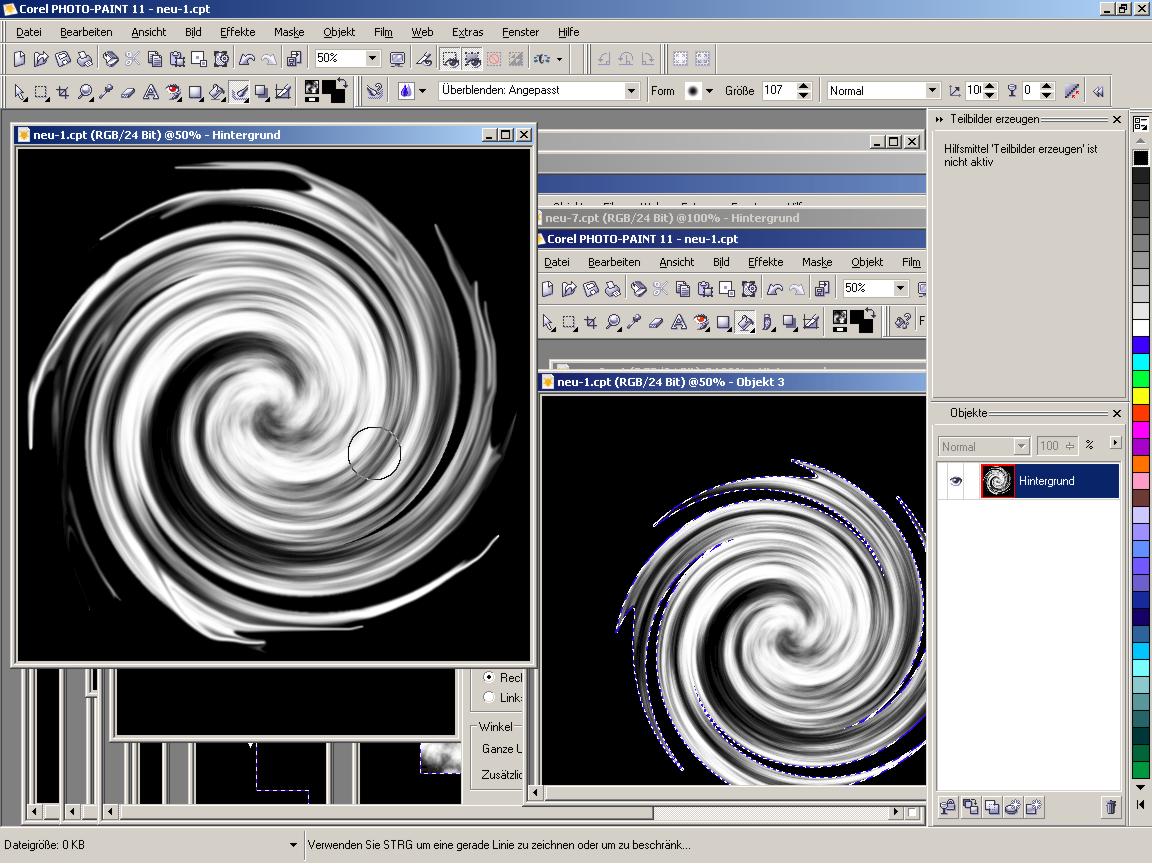
Task: Swap foreground and background colors arrow
Action: point(342,83)
